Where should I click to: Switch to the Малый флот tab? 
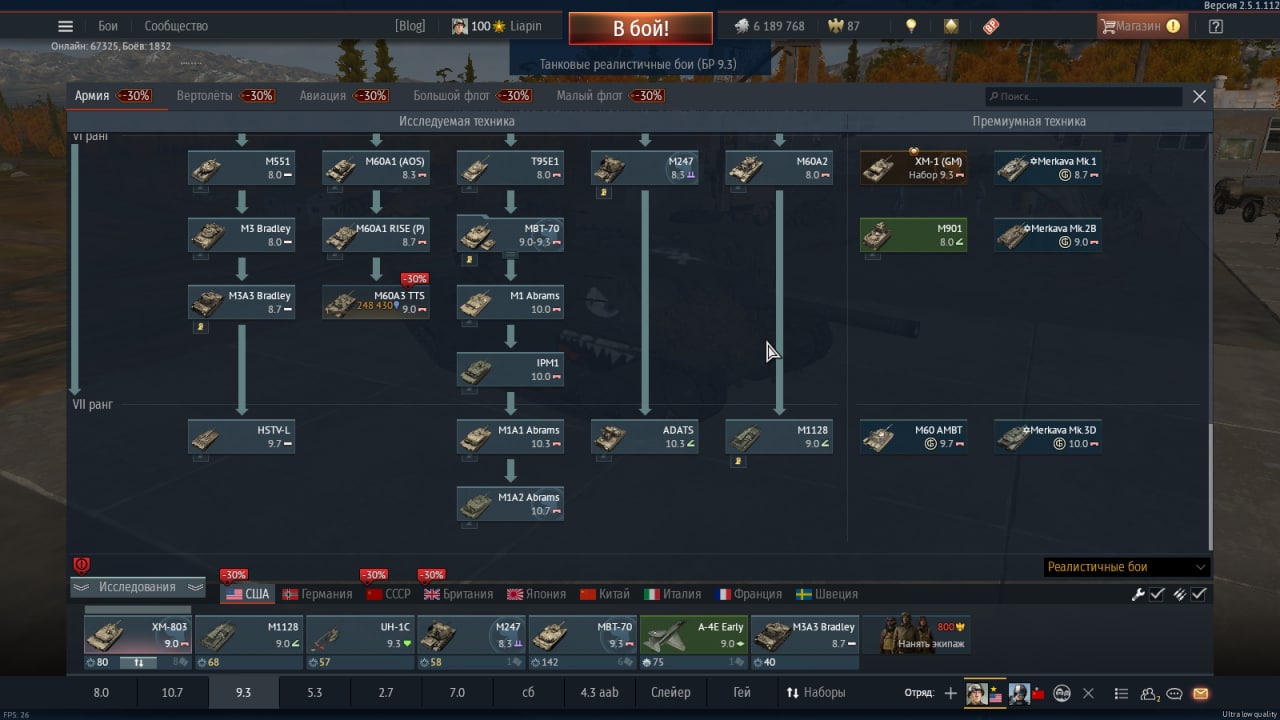[610, 96]
